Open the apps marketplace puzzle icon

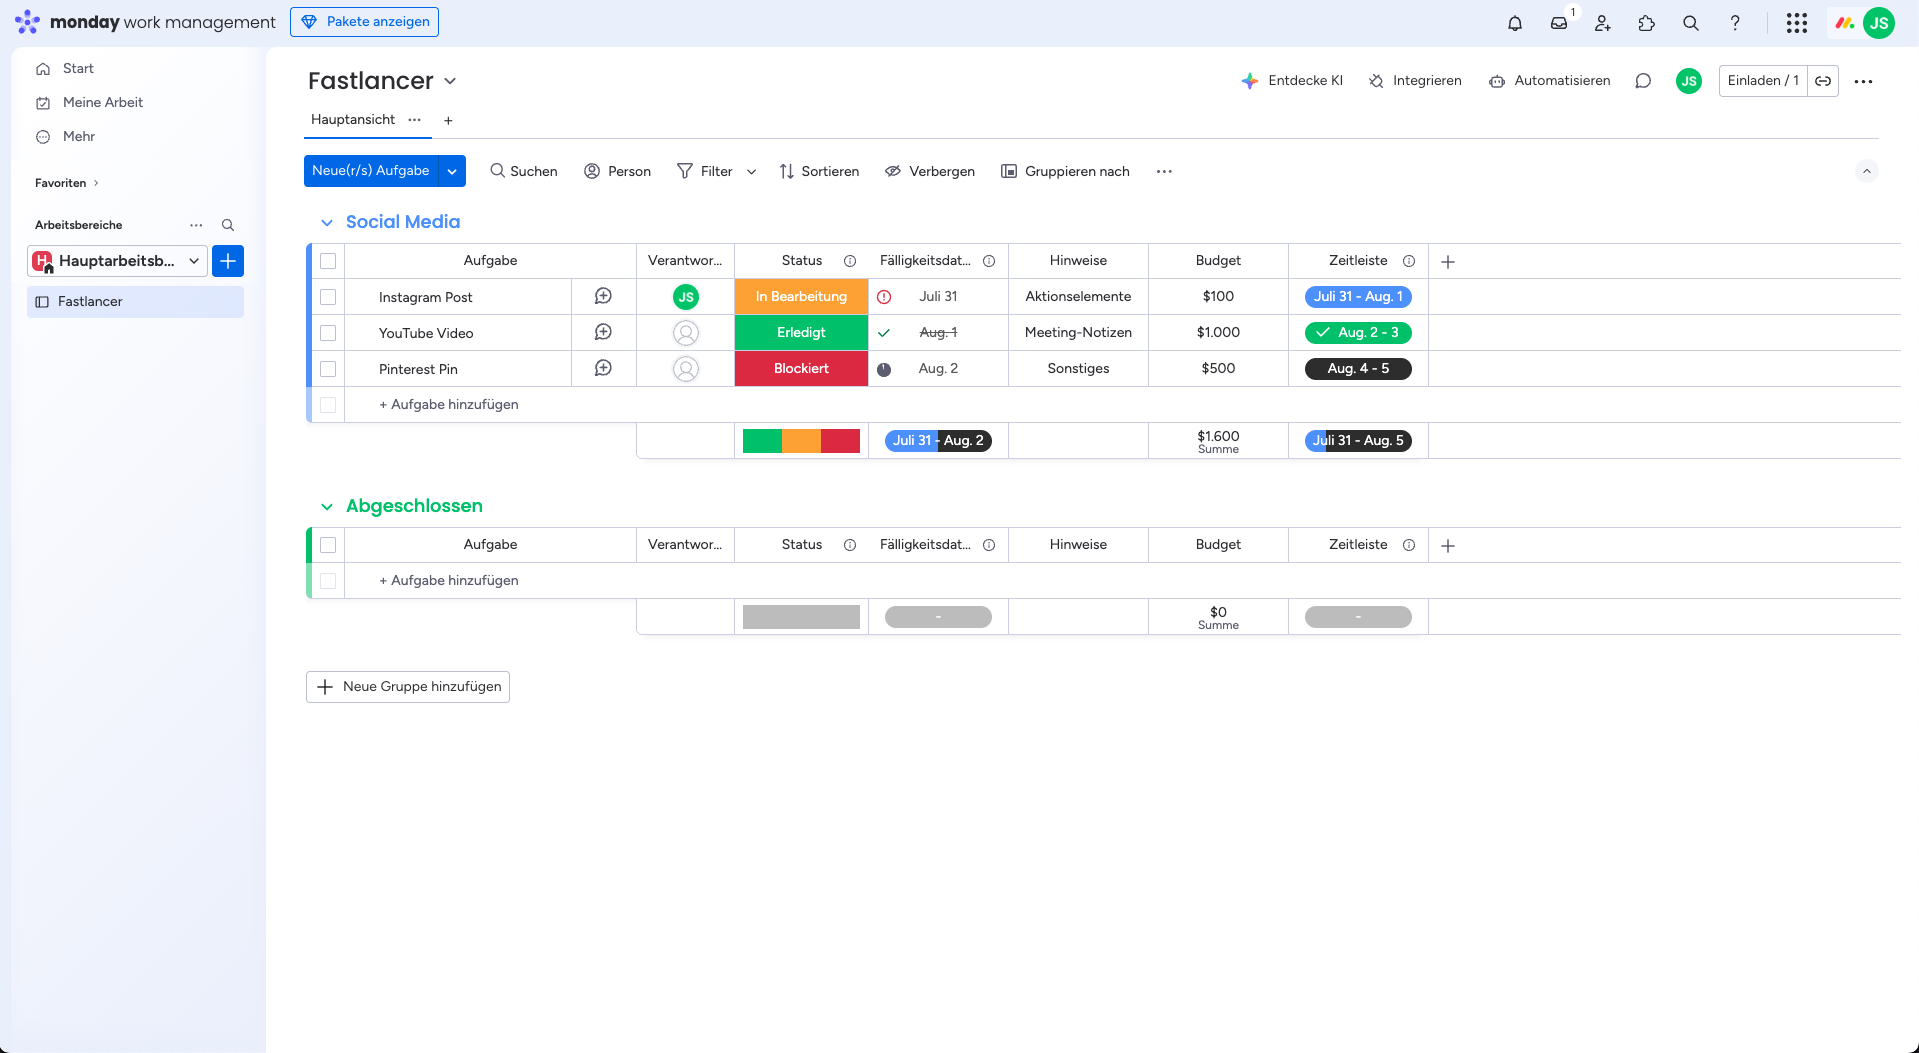tap(1647, 23)
